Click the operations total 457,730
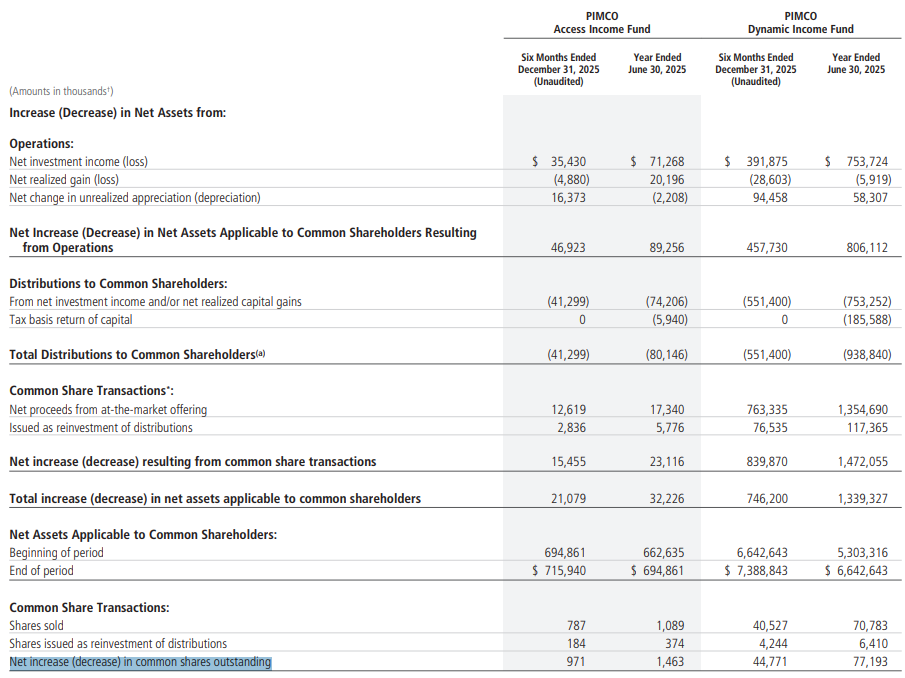The image size is (905, 678). (x=766, y=248)
